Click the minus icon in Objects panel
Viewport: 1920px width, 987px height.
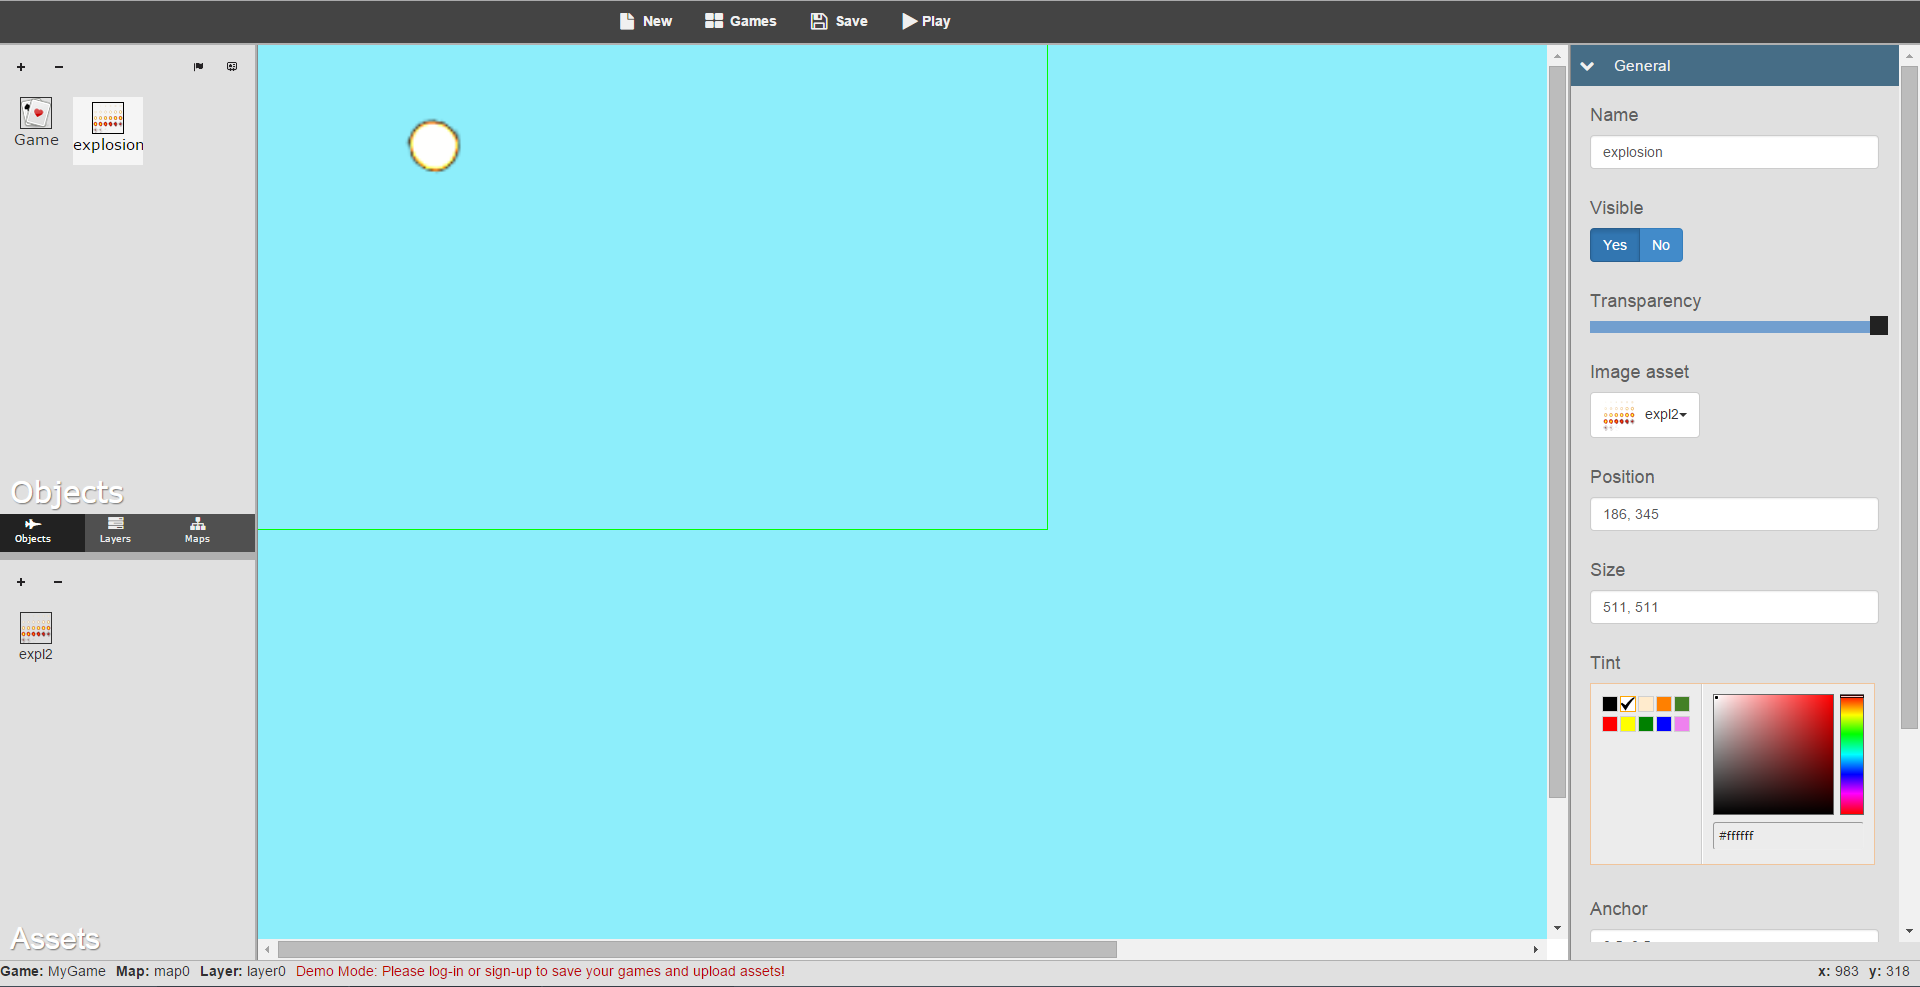pos(59,67)
